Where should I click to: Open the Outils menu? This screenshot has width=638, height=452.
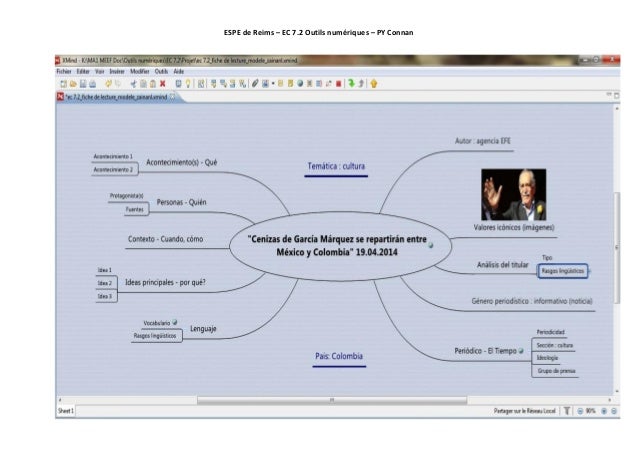coord(161,71)
